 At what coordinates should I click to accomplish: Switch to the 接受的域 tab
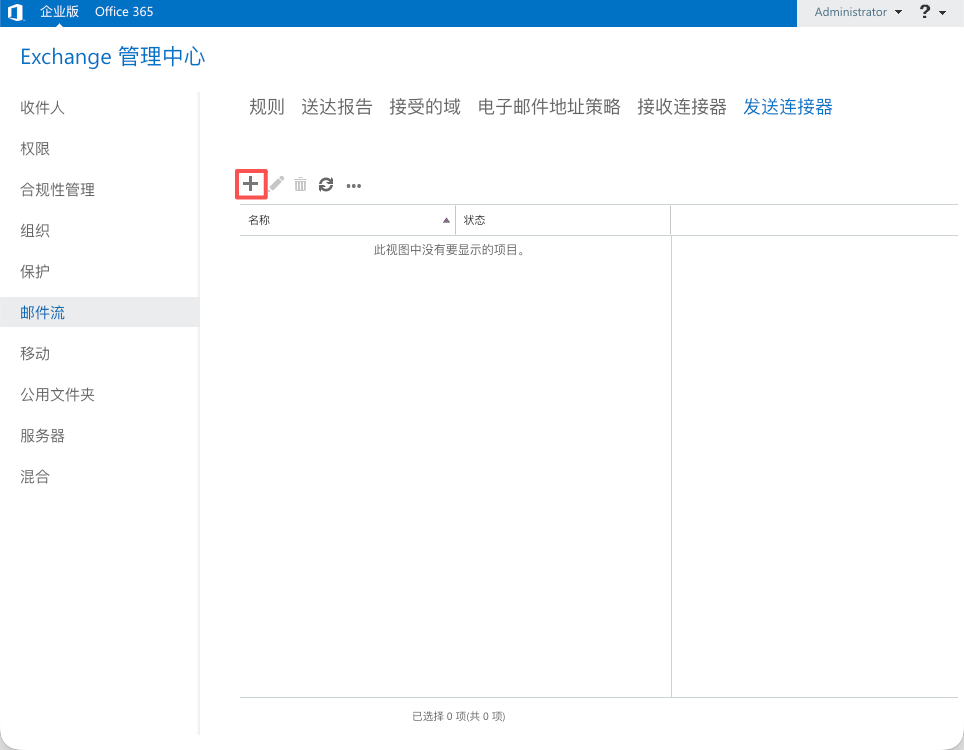(x=425, y=107)
